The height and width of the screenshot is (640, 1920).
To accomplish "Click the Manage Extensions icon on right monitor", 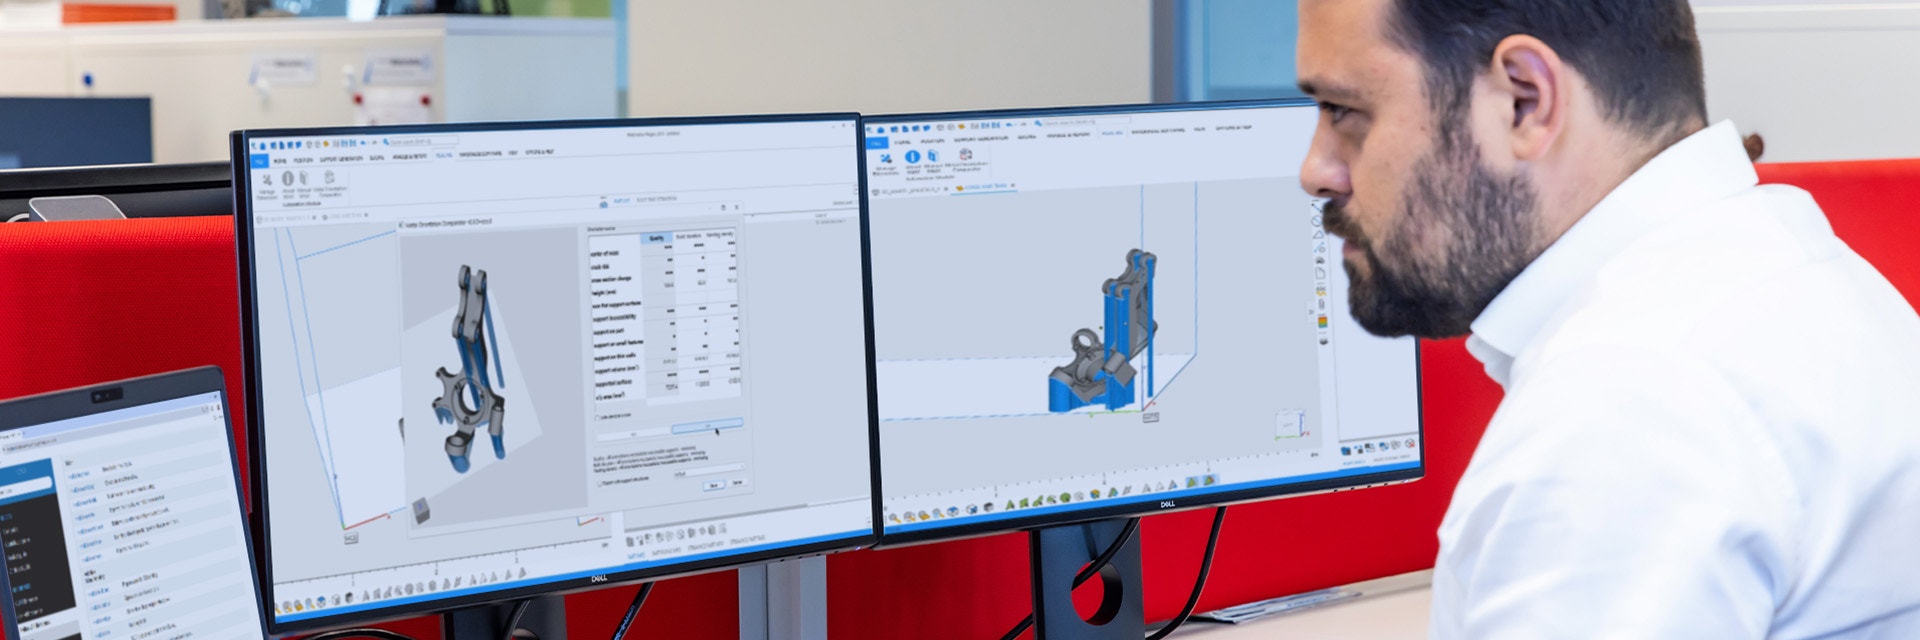I will tap(886, 158).
